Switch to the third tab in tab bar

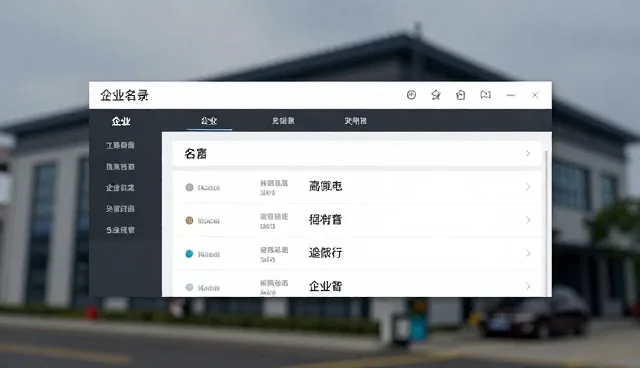(x=355, y=121)
